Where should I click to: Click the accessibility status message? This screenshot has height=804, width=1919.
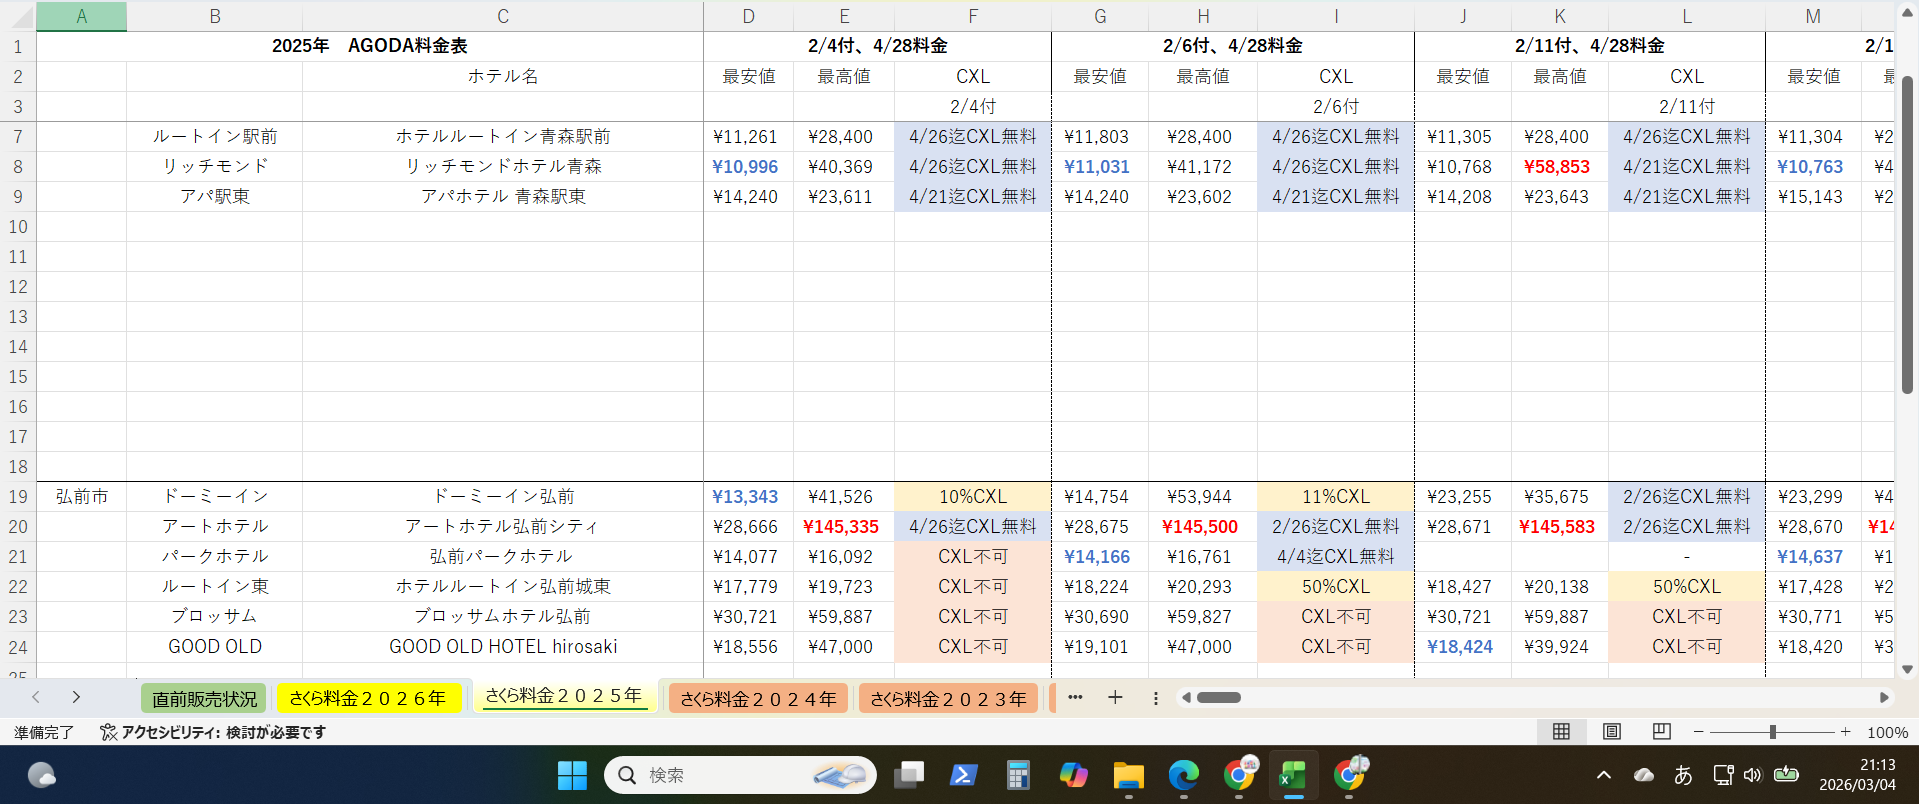point(213,732)
